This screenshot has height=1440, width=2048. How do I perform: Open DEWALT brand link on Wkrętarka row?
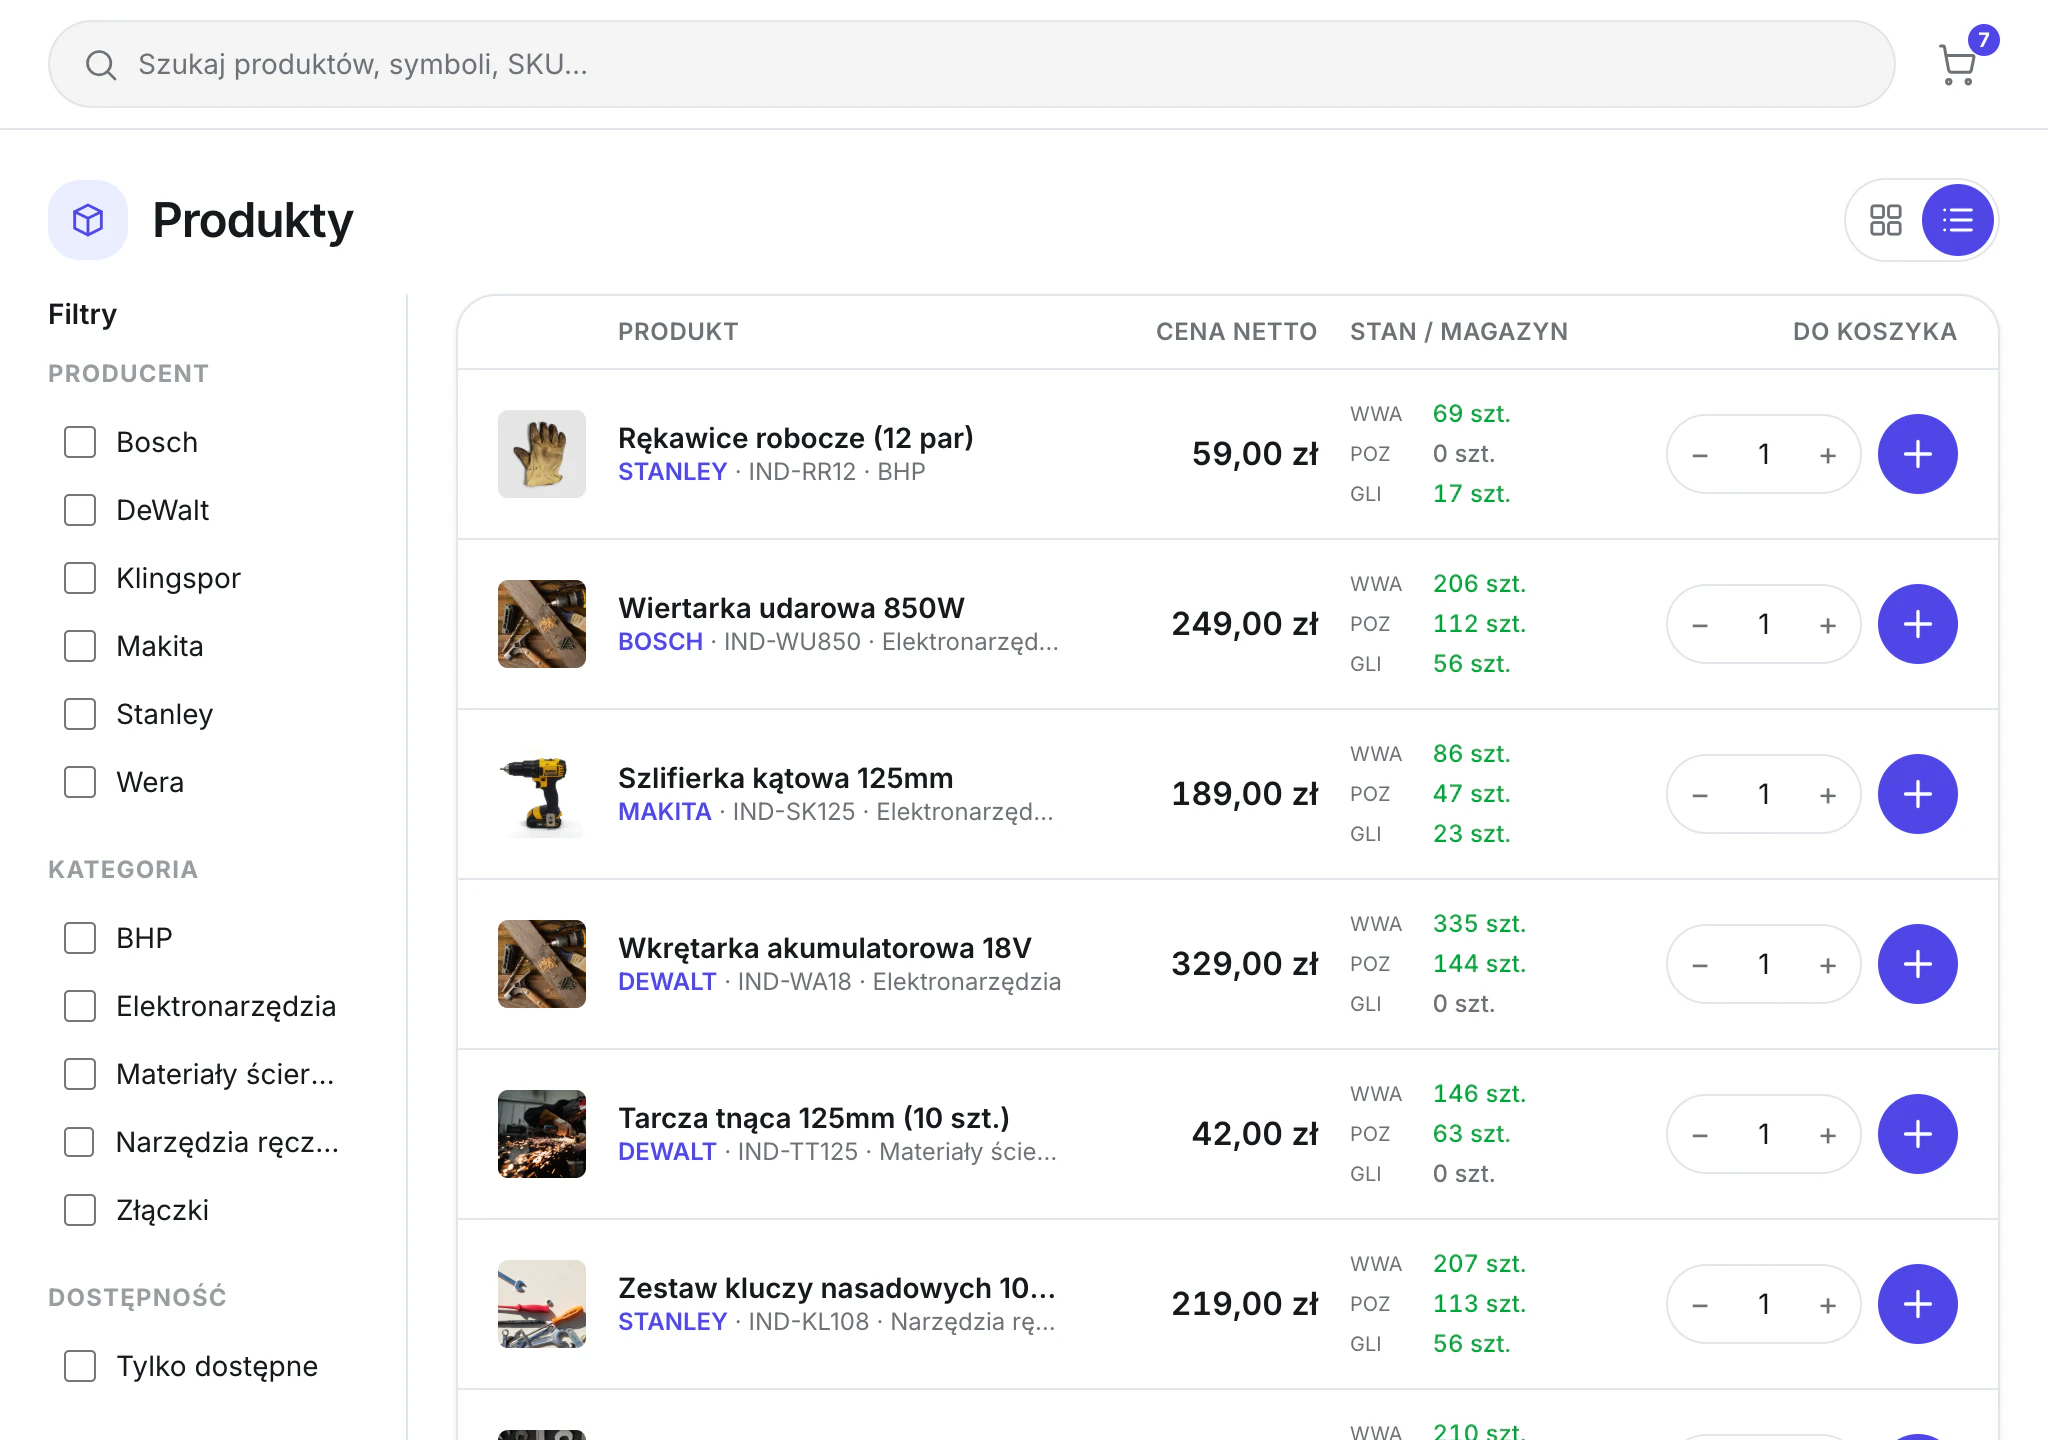667,982
